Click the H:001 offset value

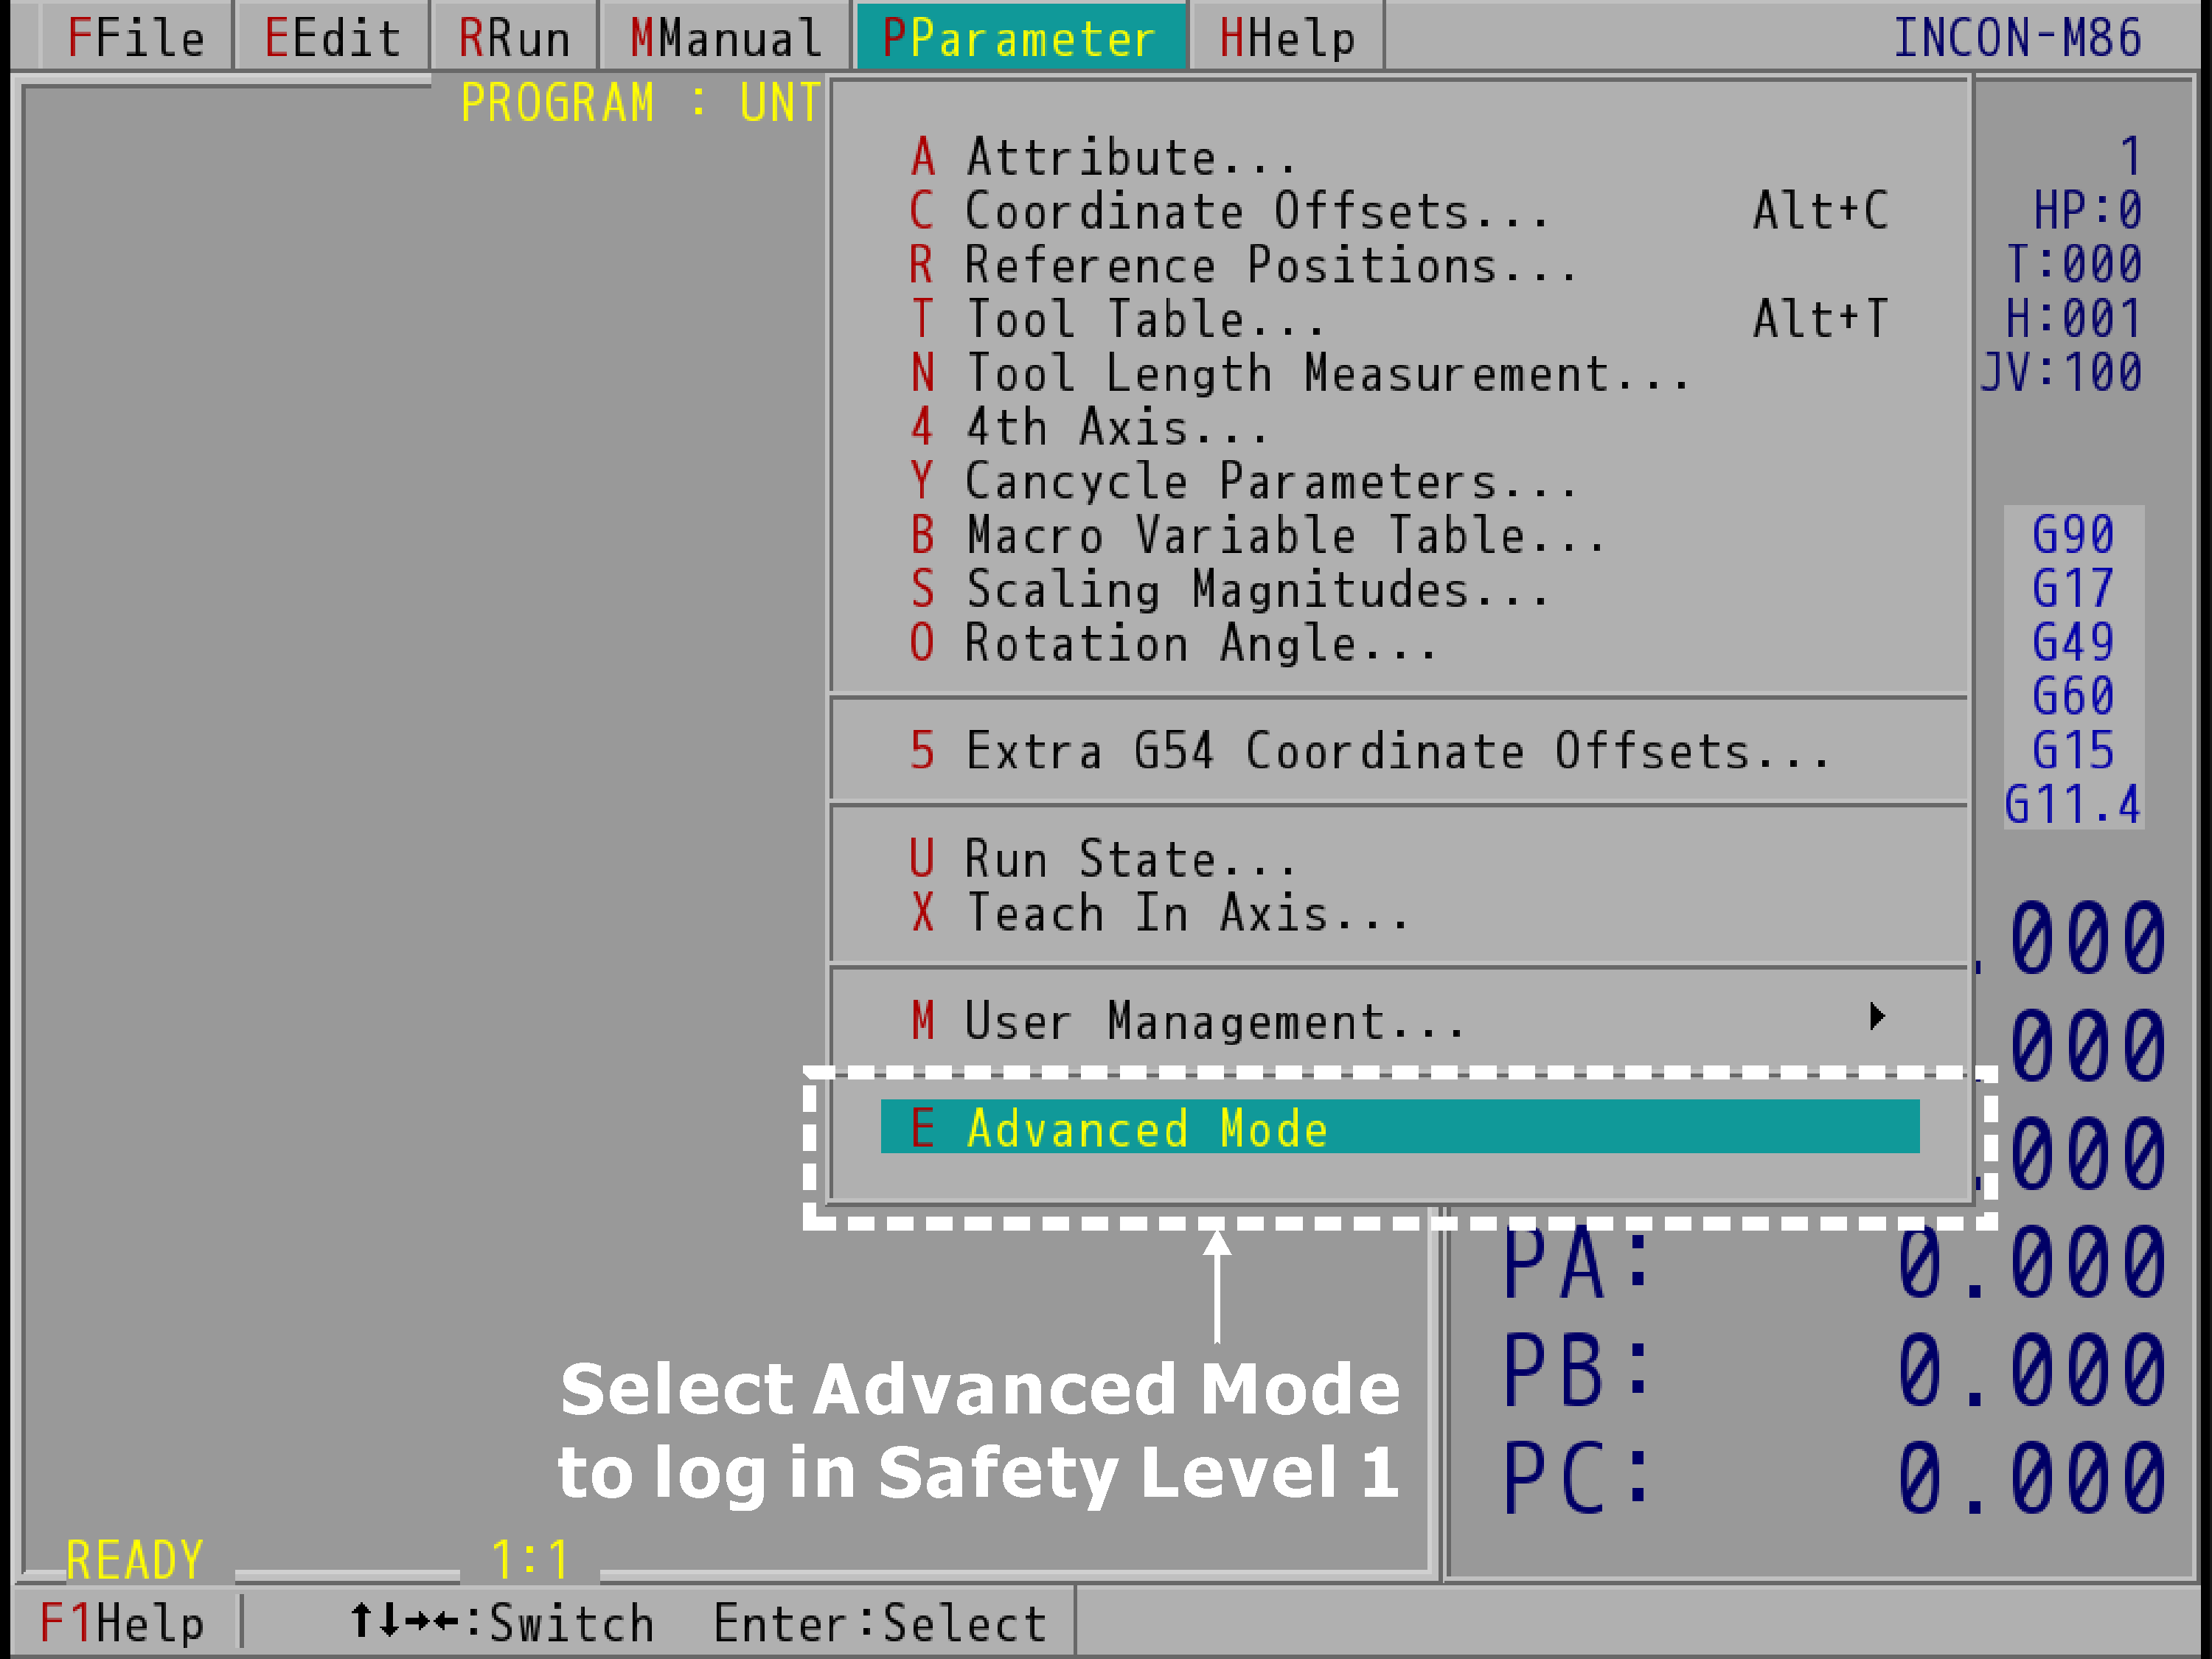tap(2074, 319)
